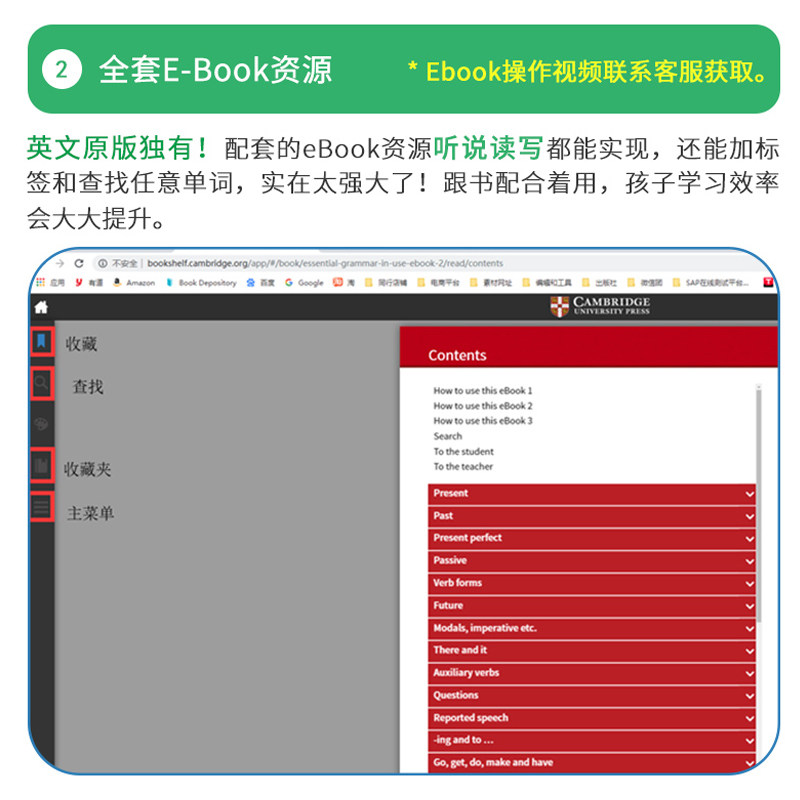Expand the Reported speech section
This screenshot has width=800, height=800.
[x=591, y=718]
